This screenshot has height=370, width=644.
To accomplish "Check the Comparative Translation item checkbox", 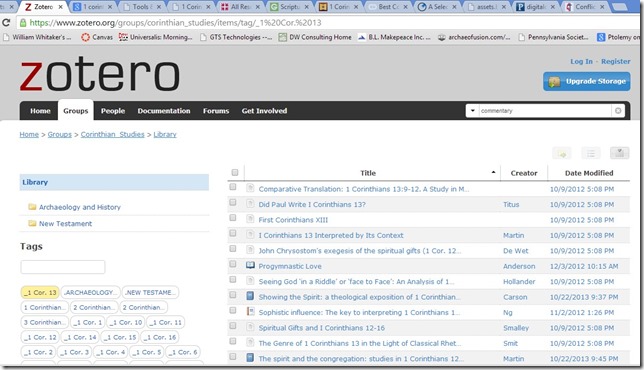I will click(x=233, y=187).
